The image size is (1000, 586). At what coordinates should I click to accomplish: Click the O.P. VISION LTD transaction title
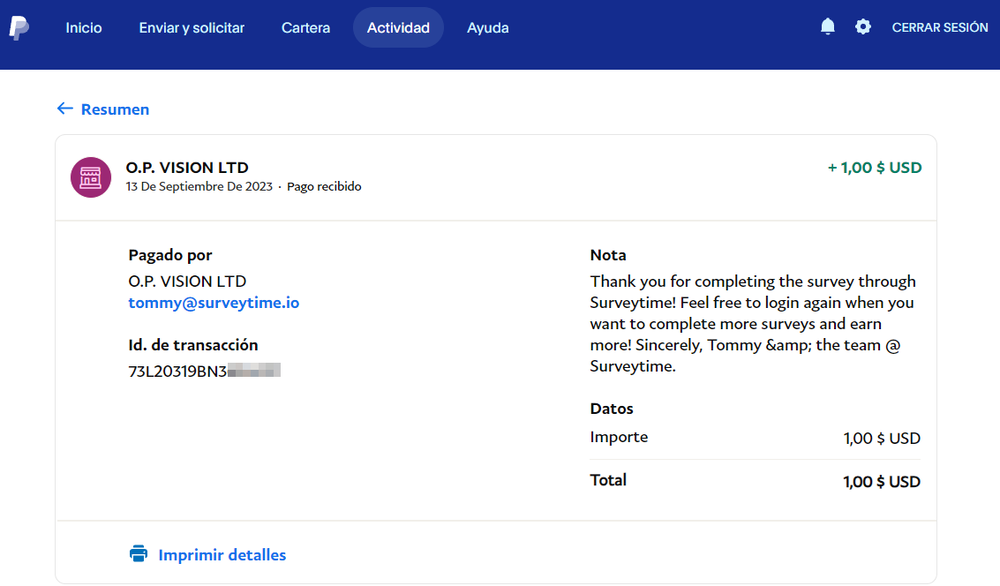[x=187, y=167]
